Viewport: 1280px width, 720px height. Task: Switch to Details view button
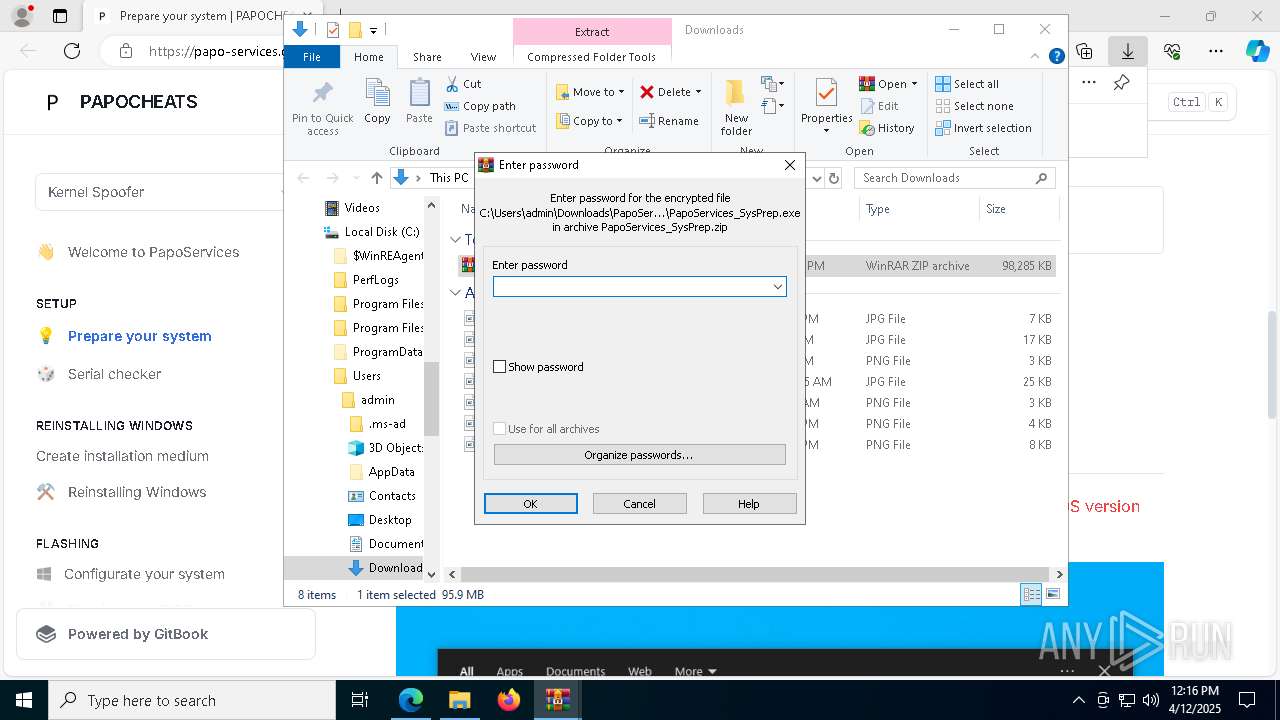(x=1031, y=594)
